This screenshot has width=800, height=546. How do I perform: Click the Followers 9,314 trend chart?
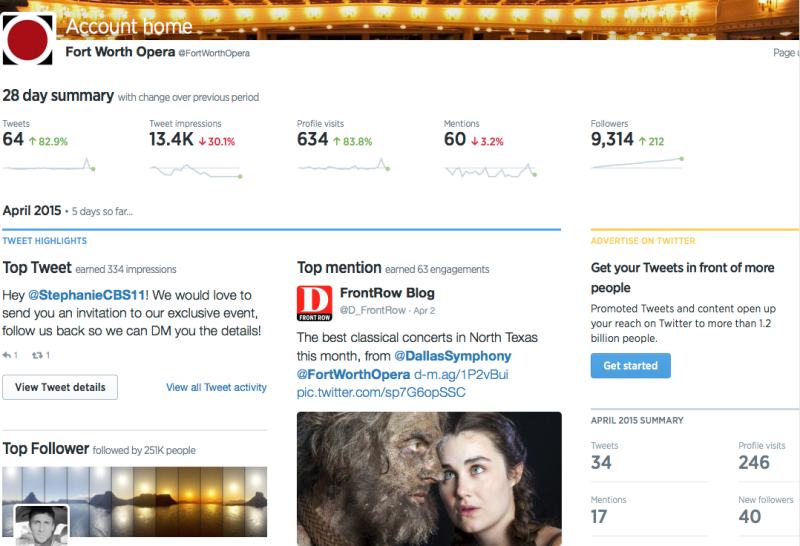pyautogui.click(x=637, y=164)
